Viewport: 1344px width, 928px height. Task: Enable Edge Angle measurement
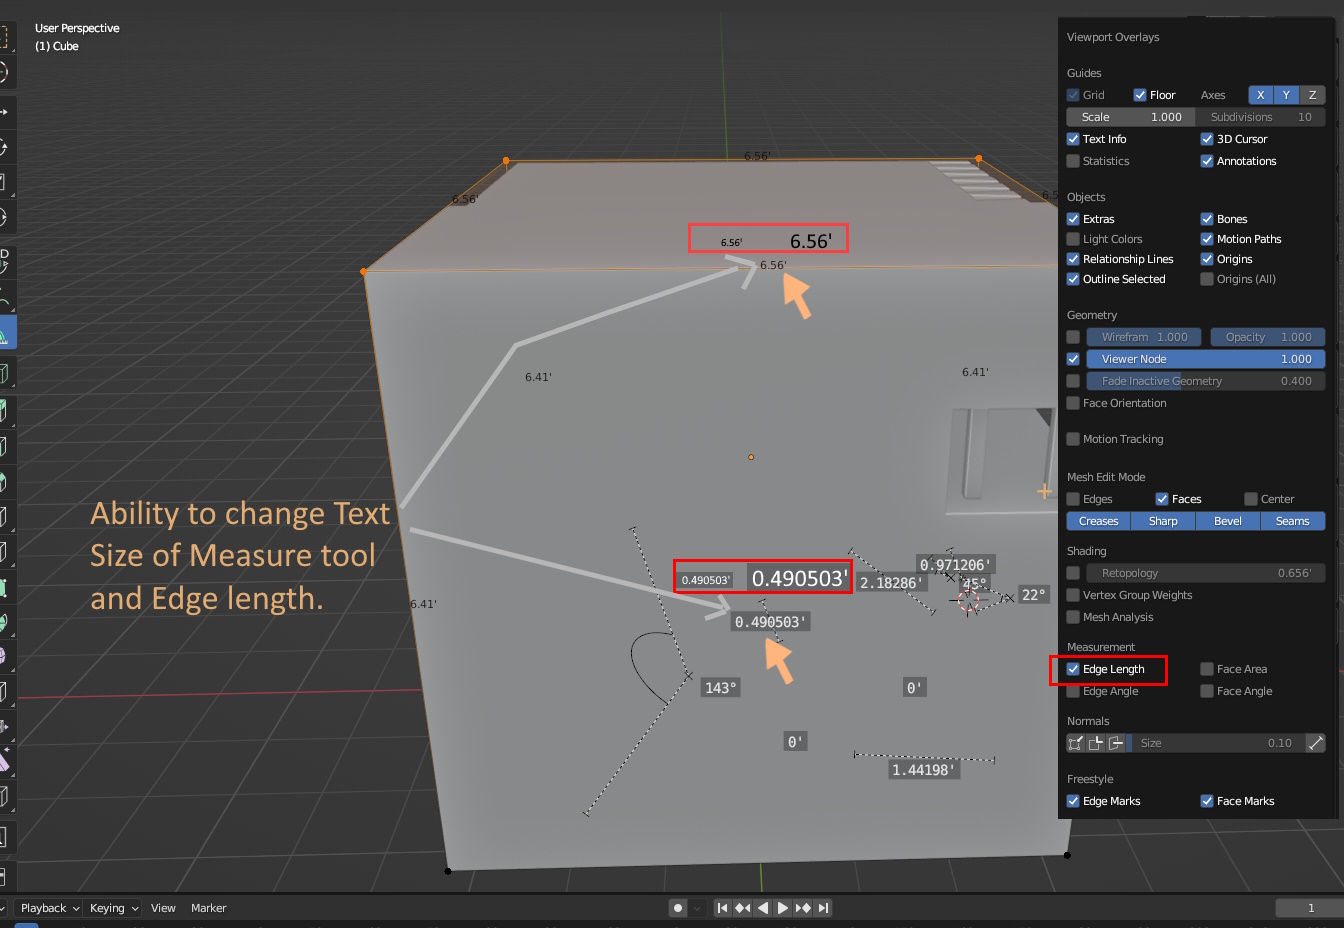click(1073, 691)
